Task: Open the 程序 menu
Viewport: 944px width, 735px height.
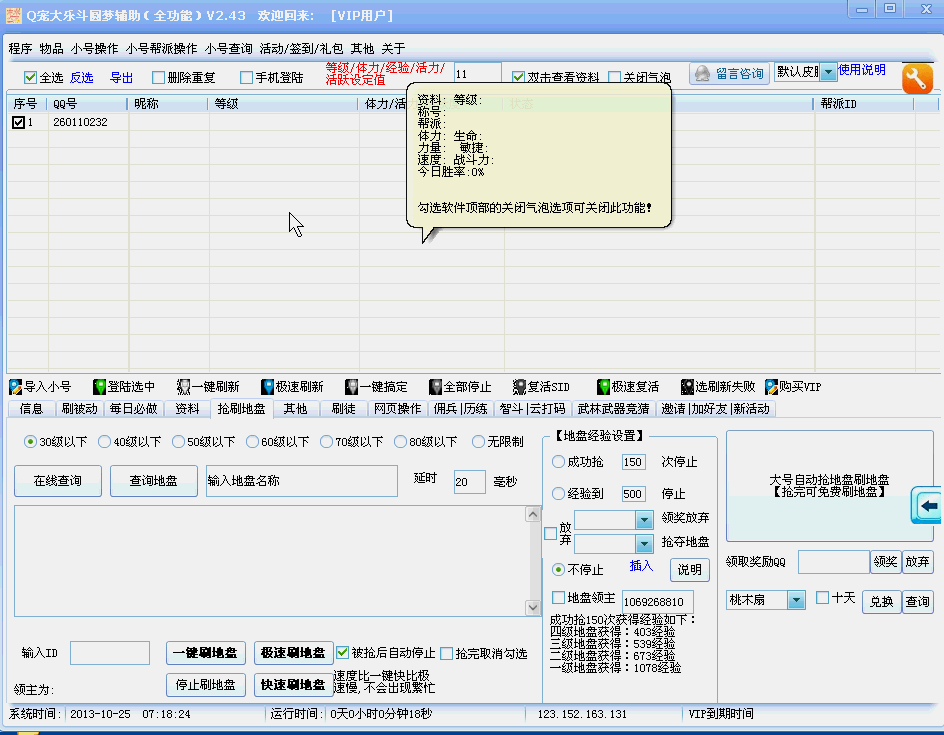Action: [20, 49]
